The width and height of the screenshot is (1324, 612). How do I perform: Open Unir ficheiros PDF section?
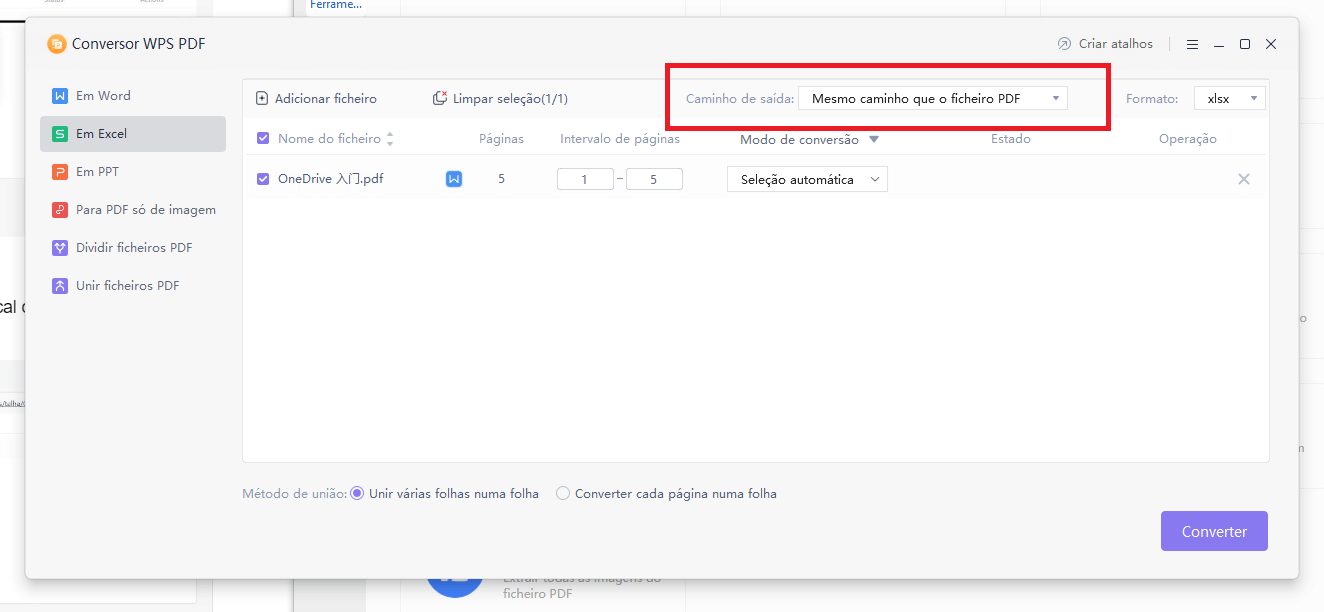point(133,286)
